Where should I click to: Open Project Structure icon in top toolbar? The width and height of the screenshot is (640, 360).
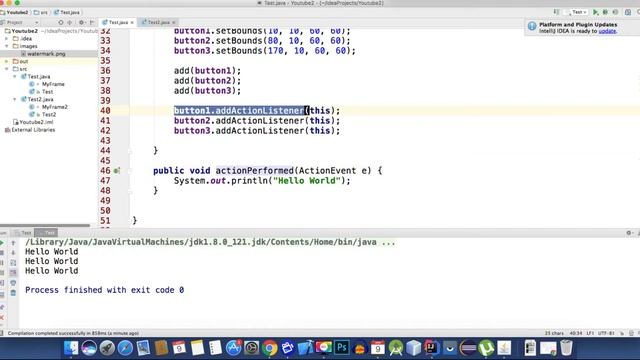click(628, 12)
